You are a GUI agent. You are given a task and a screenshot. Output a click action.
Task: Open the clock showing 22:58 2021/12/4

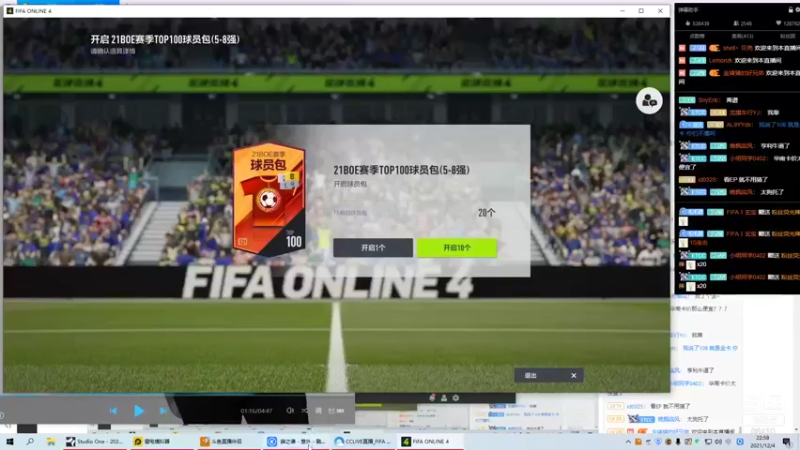click(765, 442)
